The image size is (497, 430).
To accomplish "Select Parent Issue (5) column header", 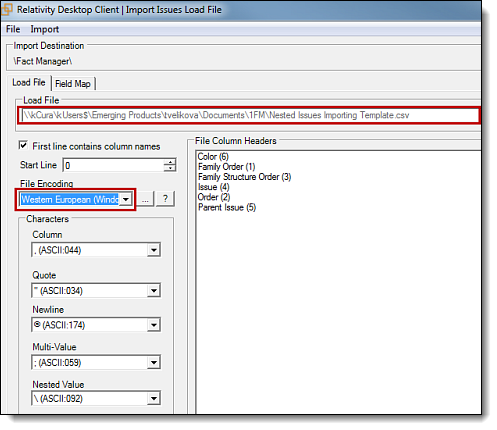I will coord(227,207).
